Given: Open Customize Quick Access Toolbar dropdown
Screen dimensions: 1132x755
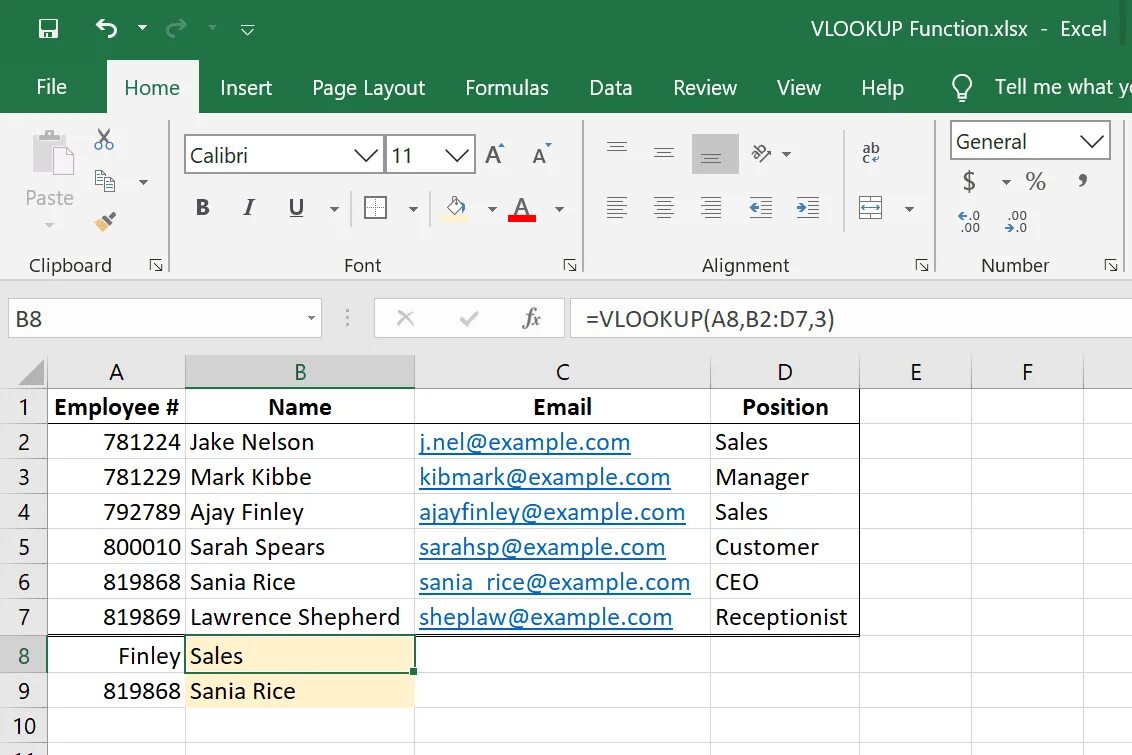Looking at the screenshot, I should point(248,30).
